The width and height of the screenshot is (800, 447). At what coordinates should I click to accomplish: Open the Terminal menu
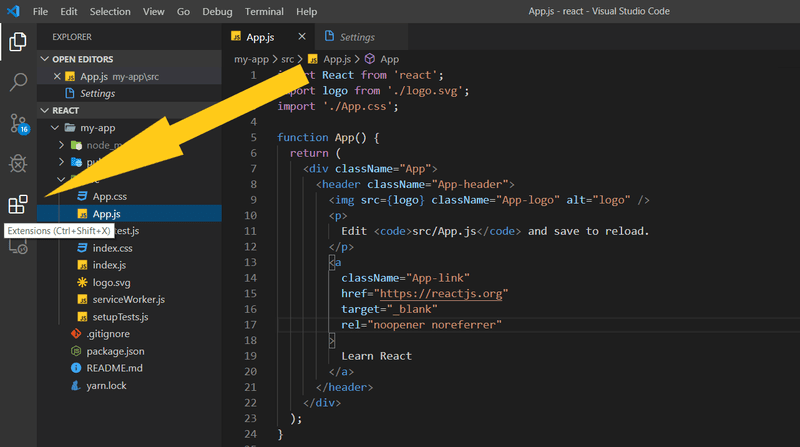[264, 11]
